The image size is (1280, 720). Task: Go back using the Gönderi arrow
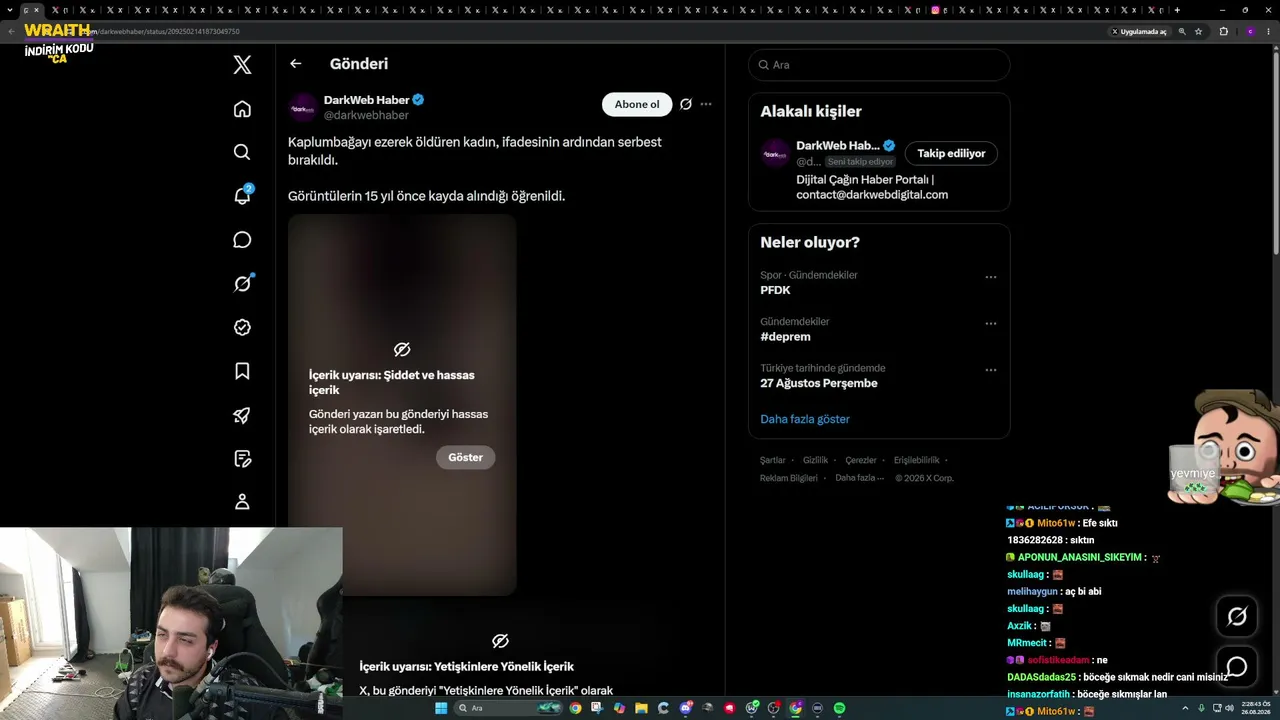point(295,64)
